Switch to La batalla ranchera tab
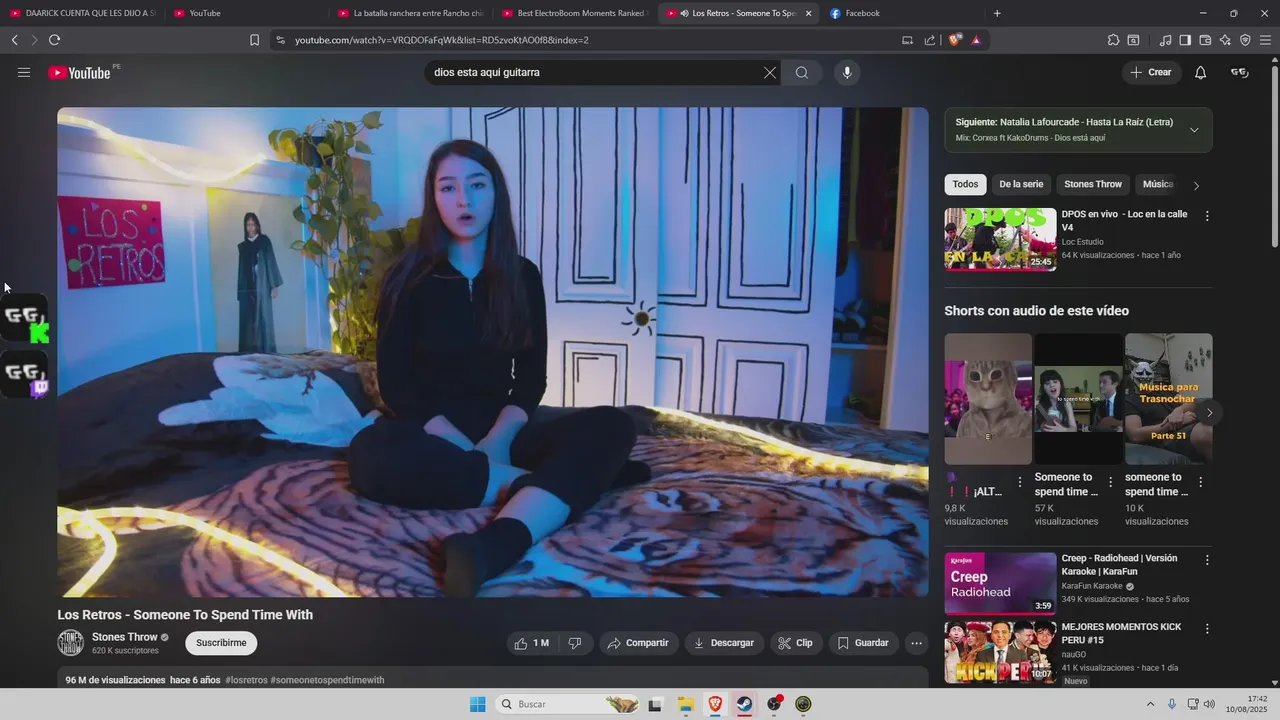The height and width of the screenshot is (720, 1280). (410, 13)
